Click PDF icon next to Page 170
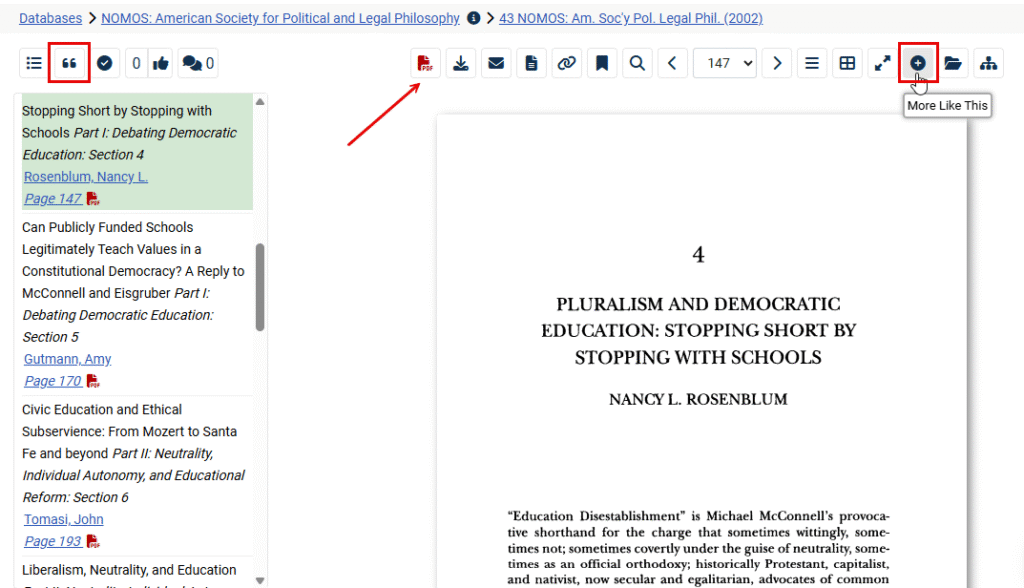The width and height of the screenshot is (1024, 588). click(x=93, y=381)
